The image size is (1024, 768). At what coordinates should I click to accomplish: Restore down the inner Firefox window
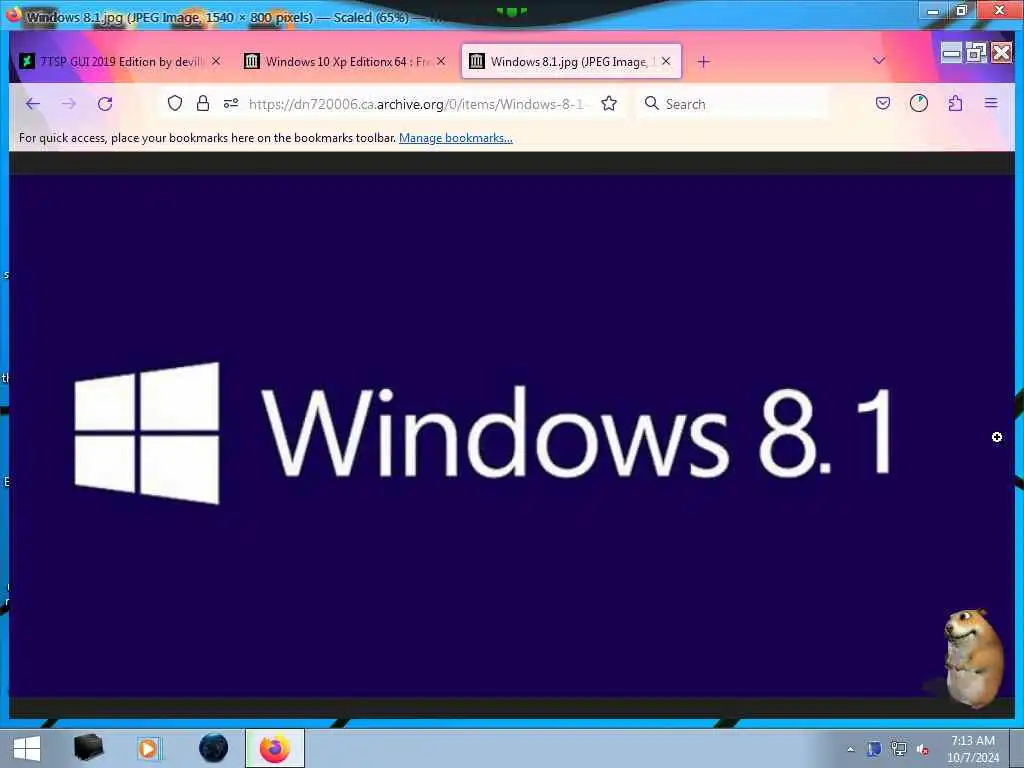pyautogui.click(x=976, y=52)
